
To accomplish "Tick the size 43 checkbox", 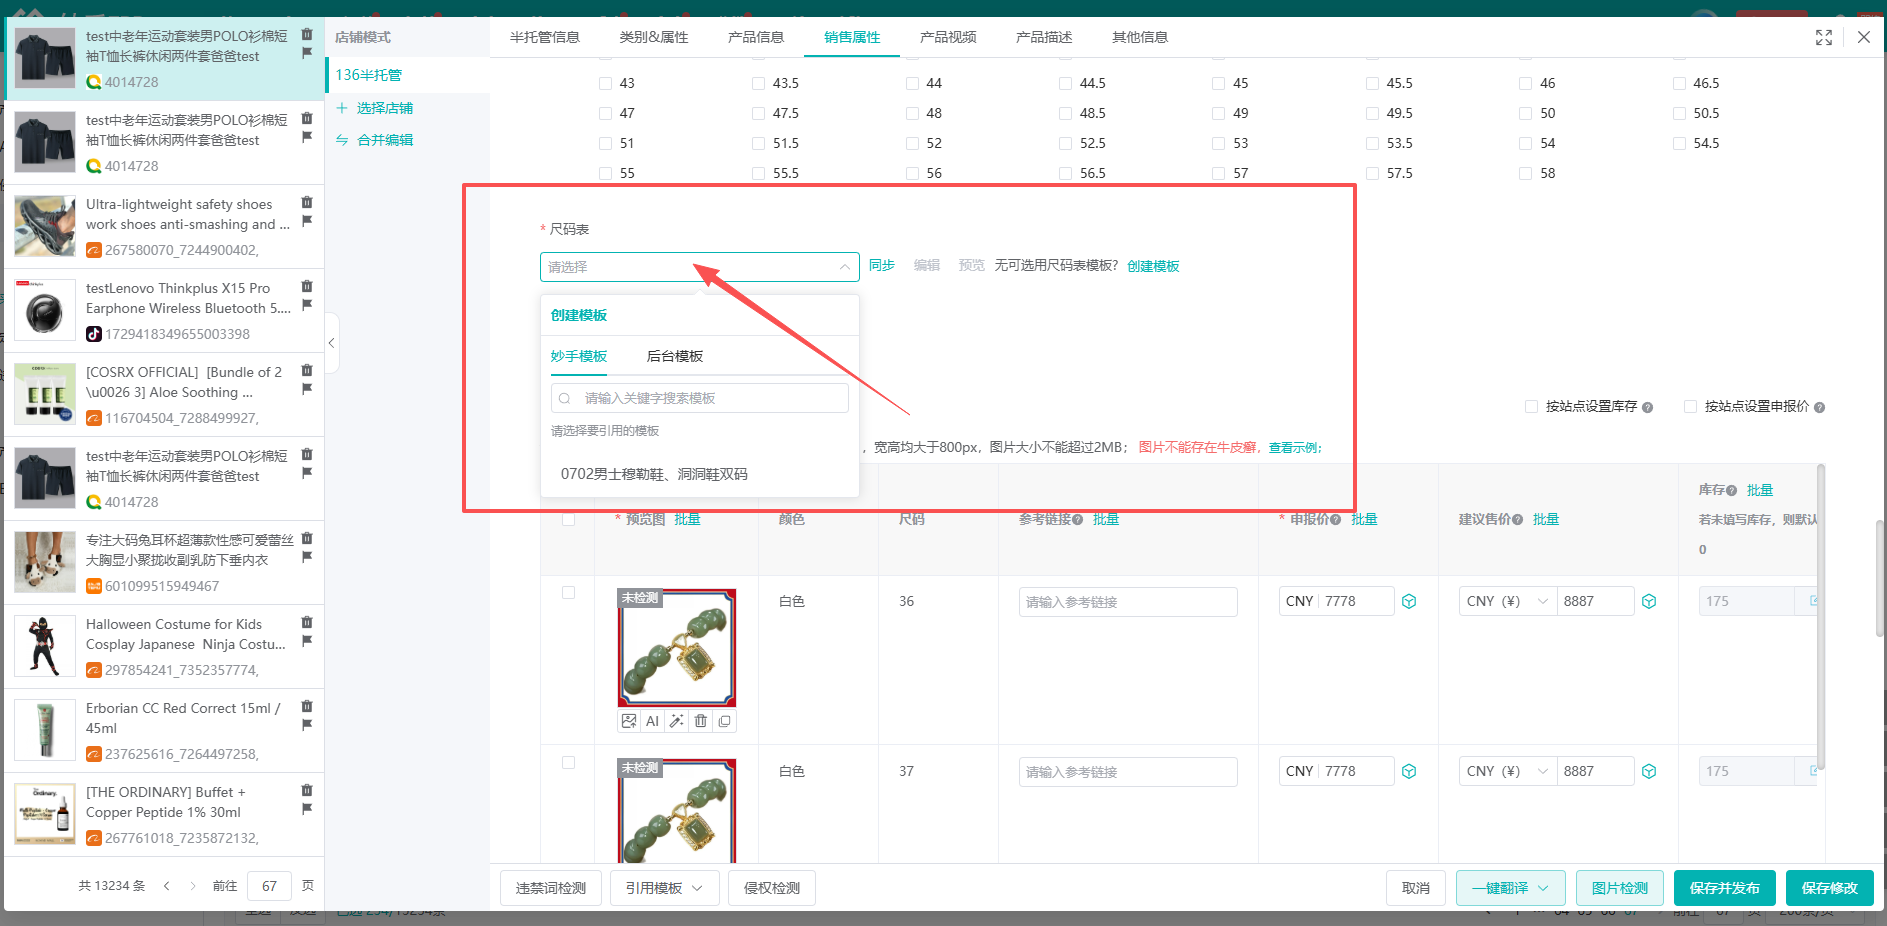I will [x=605, y=83].
